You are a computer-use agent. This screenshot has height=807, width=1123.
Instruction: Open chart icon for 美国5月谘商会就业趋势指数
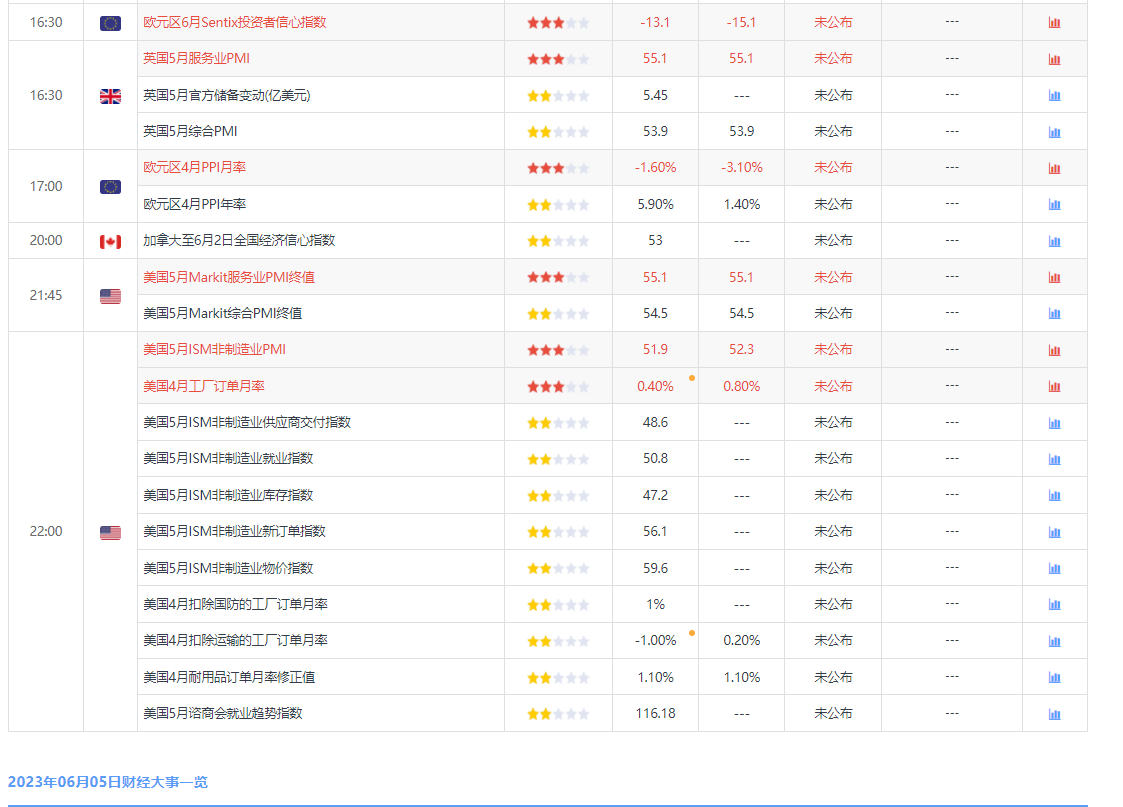pos(1054,713)
